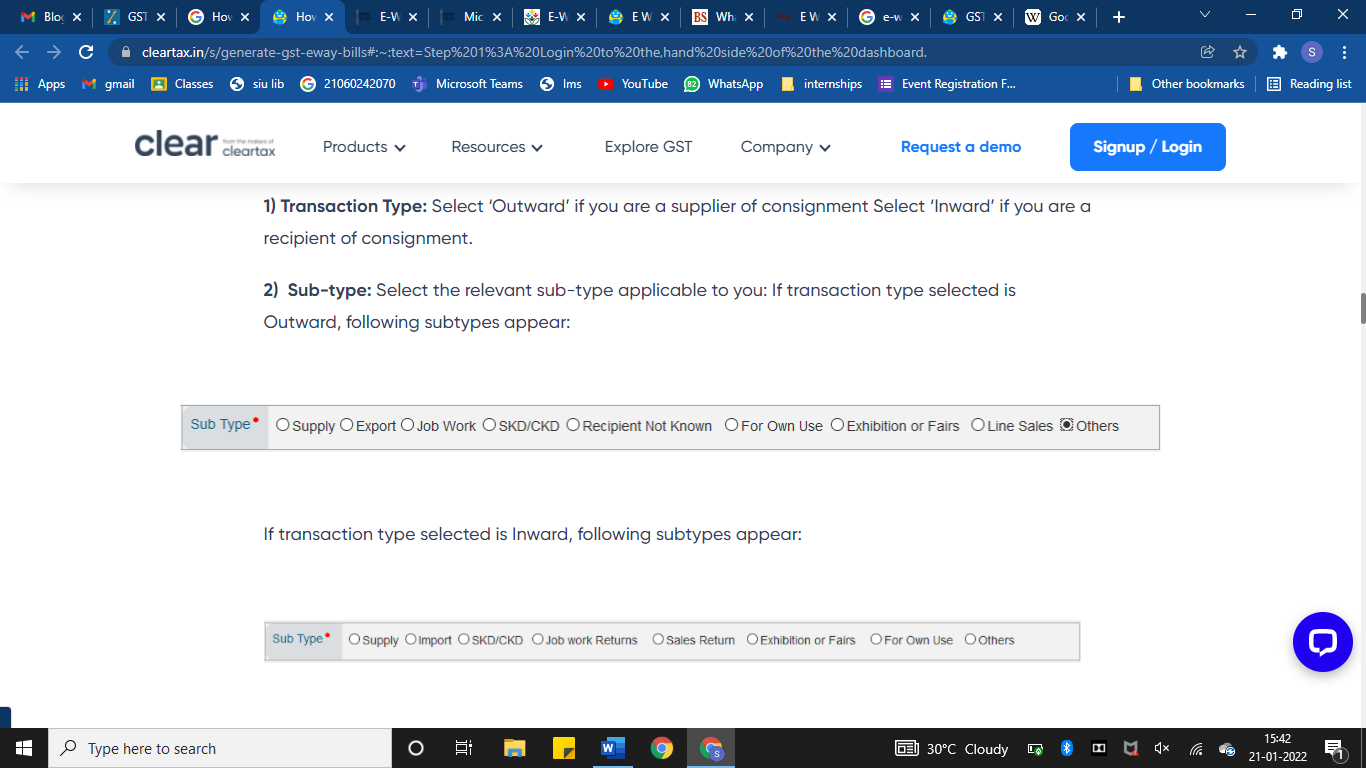Click the Clear by Cleartax logo

coord(205,146)
